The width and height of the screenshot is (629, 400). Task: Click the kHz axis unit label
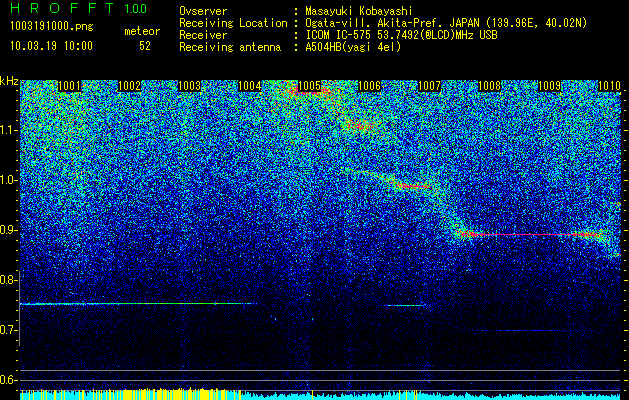tap(9, 81)
